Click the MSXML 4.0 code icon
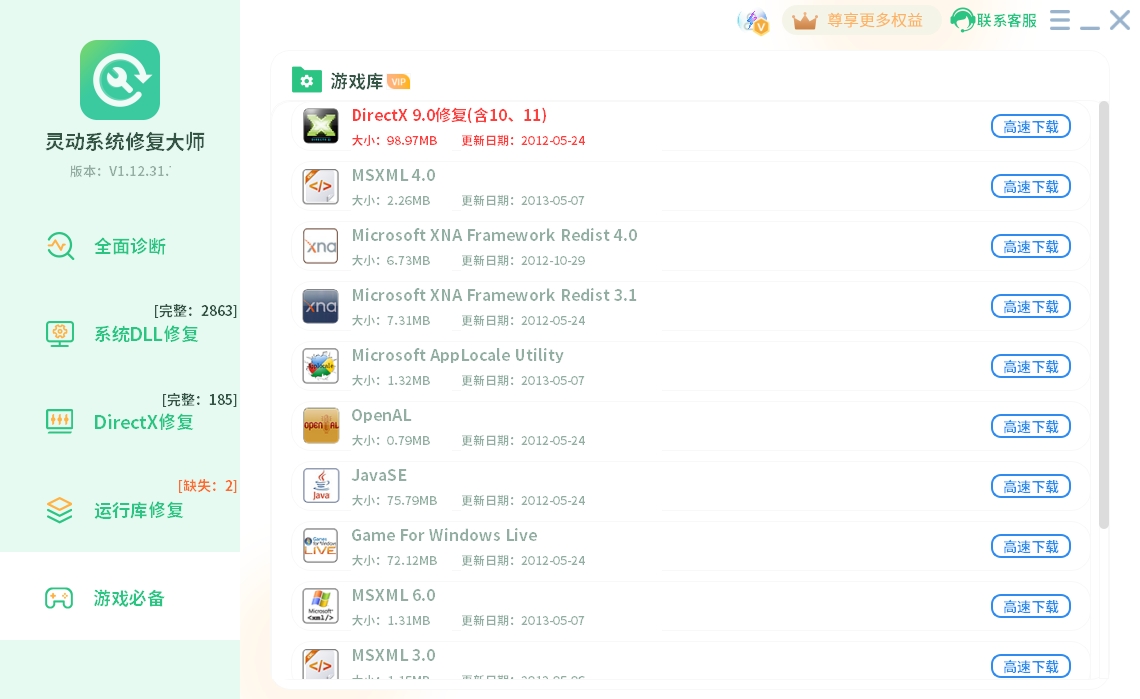The width and height of the screenshot is (1140, 699). [x=321, y=186]
